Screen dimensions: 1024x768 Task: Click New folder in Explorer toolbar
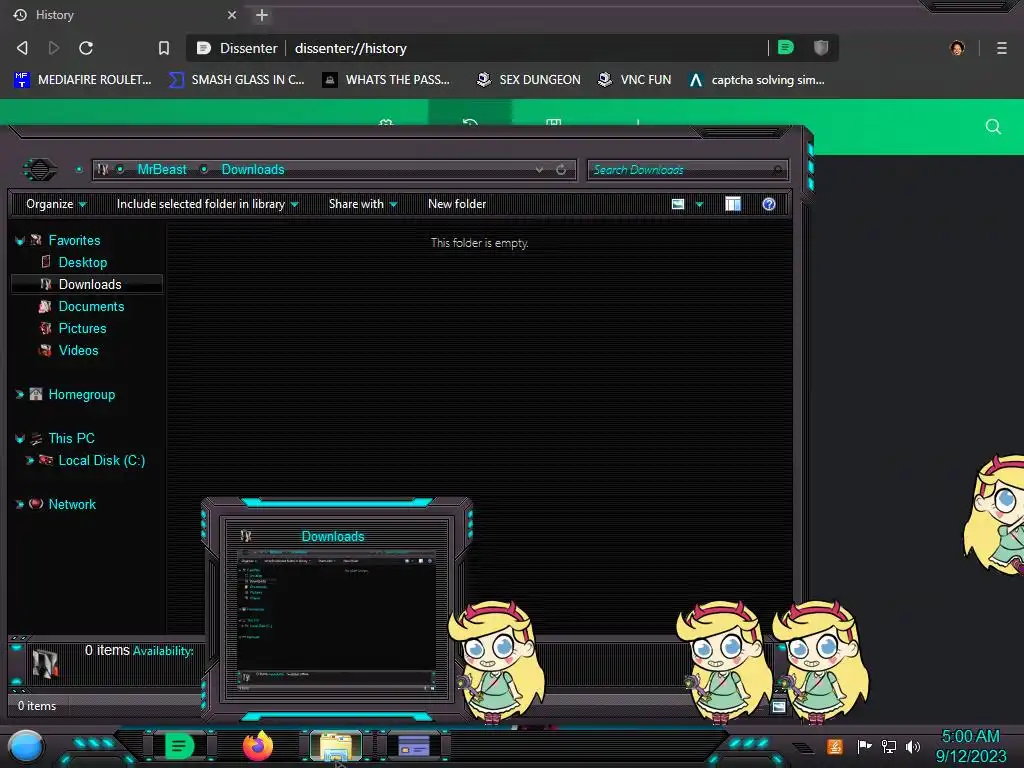(x=457, y=204)
